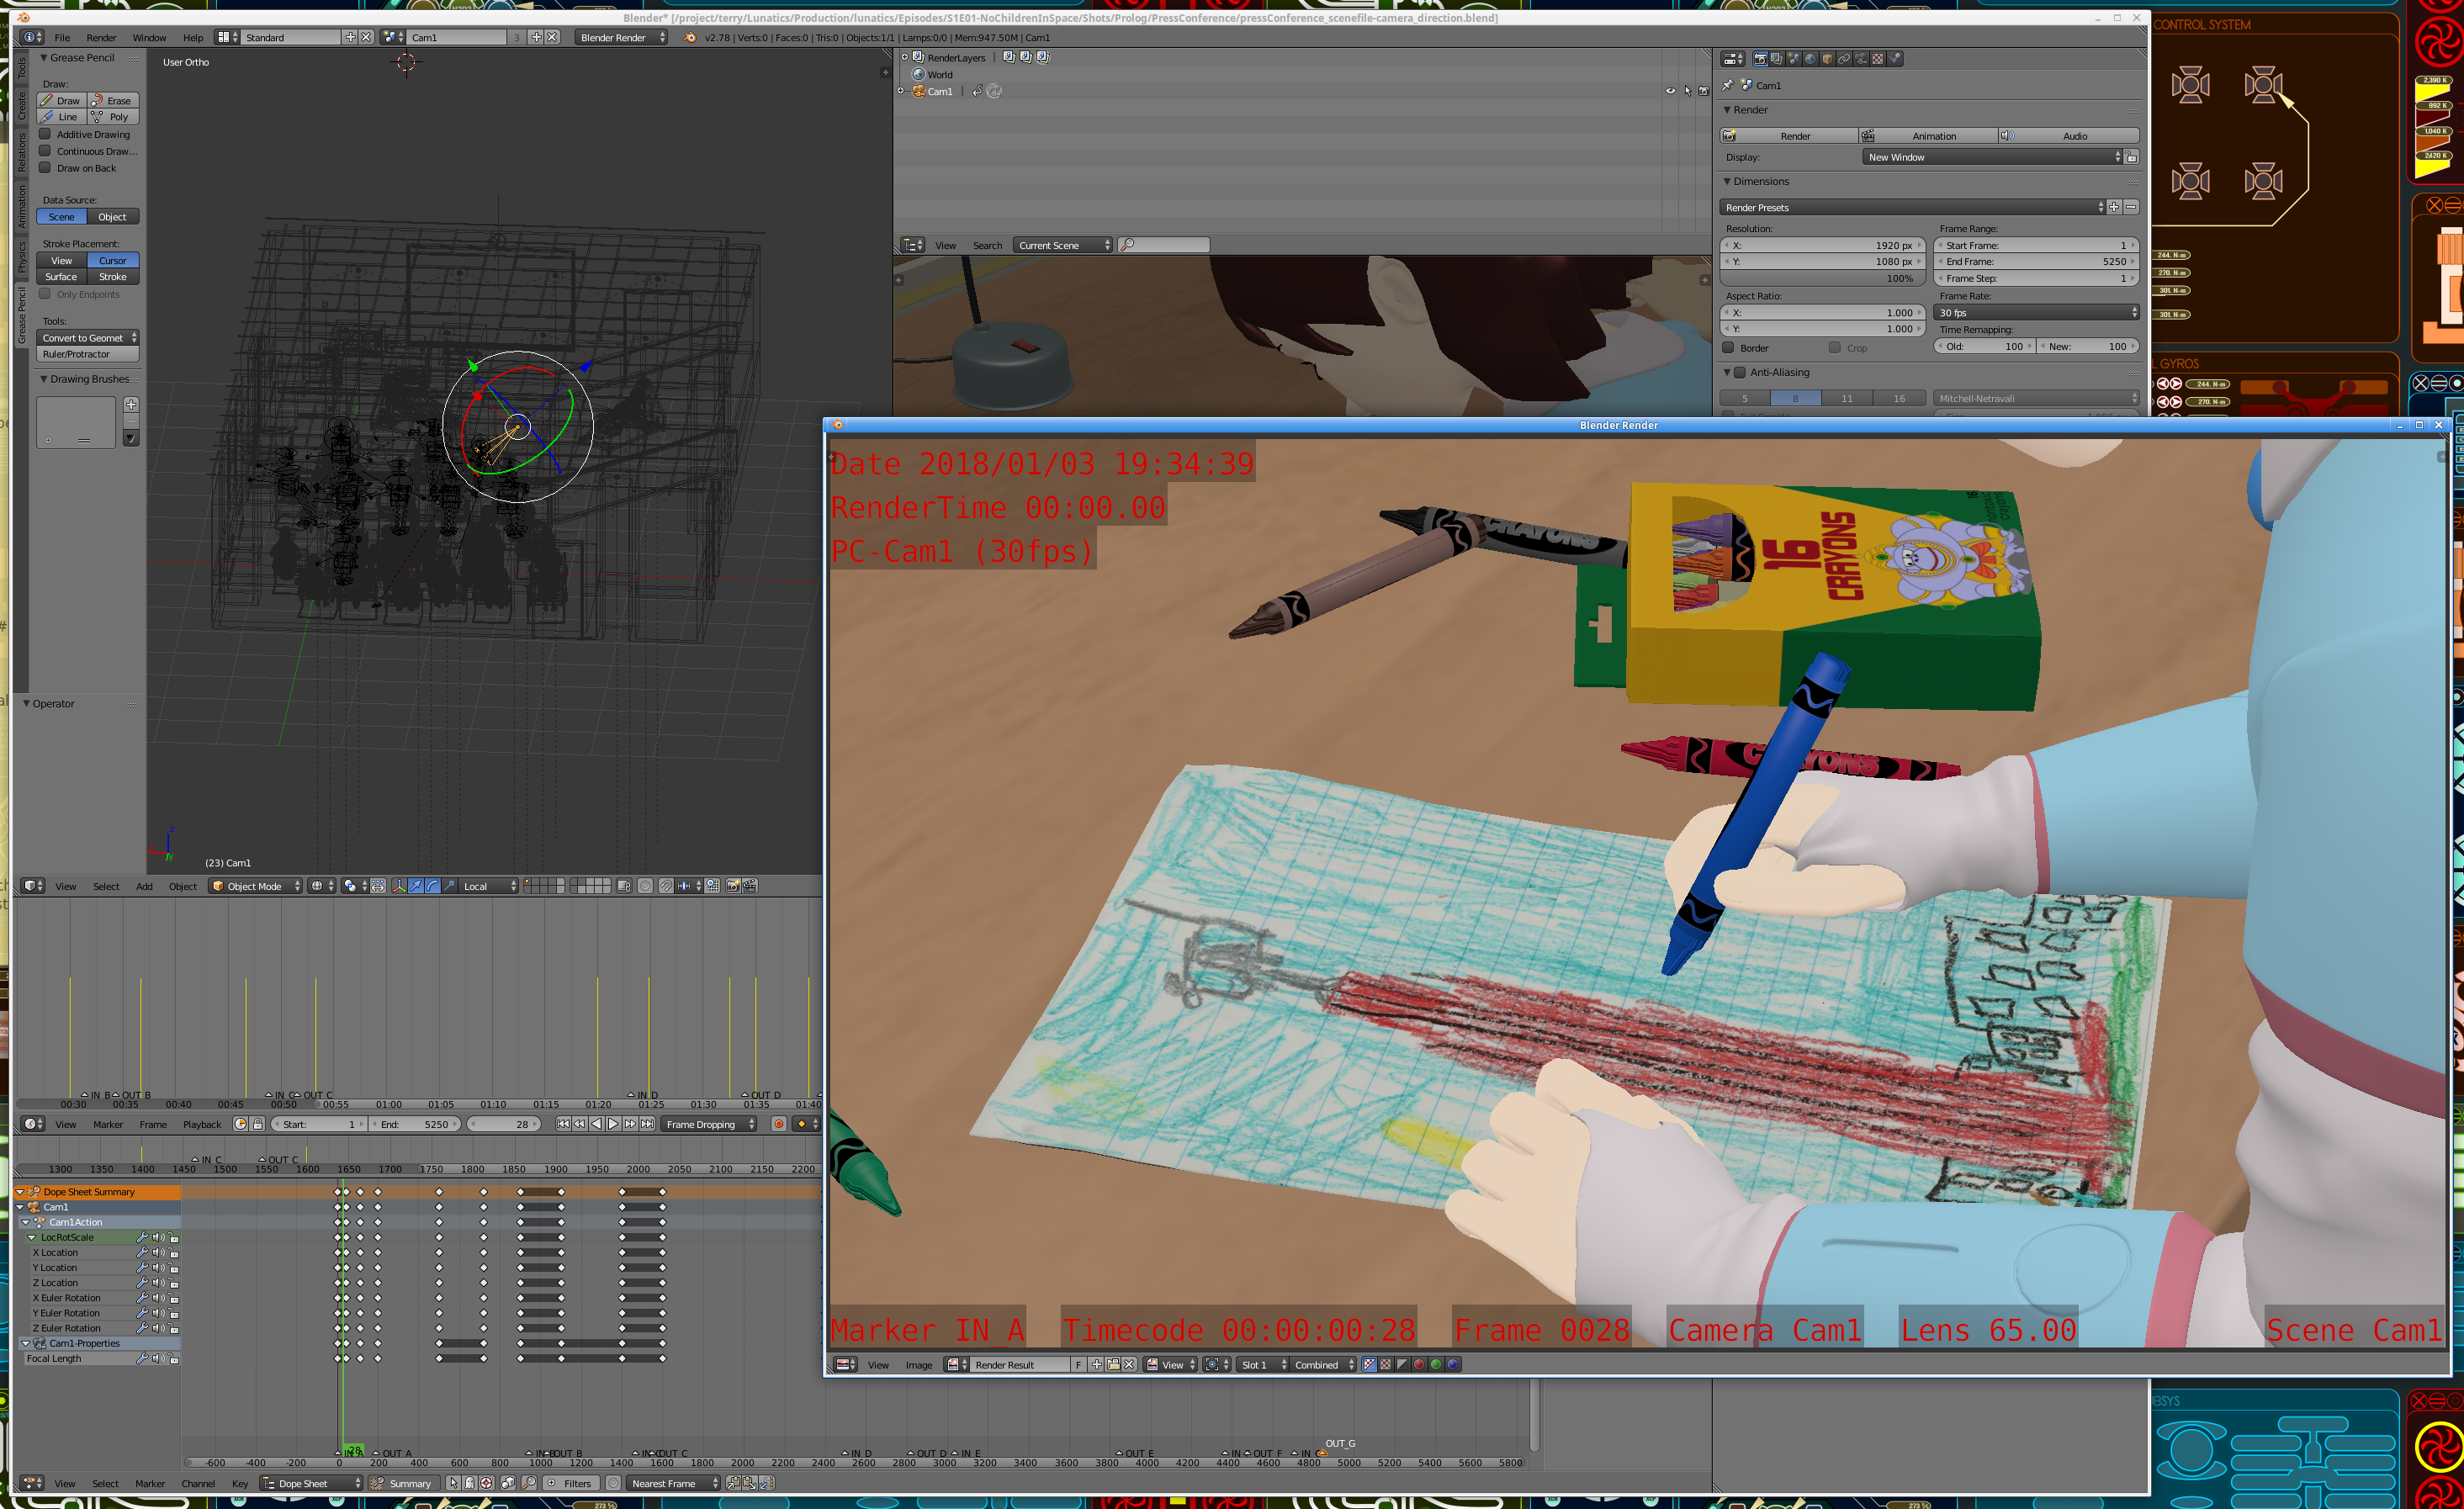The image size is (2464, 1509).
Task: Toggle Cam1 visibility eye in outliner
Action: 1670,91
